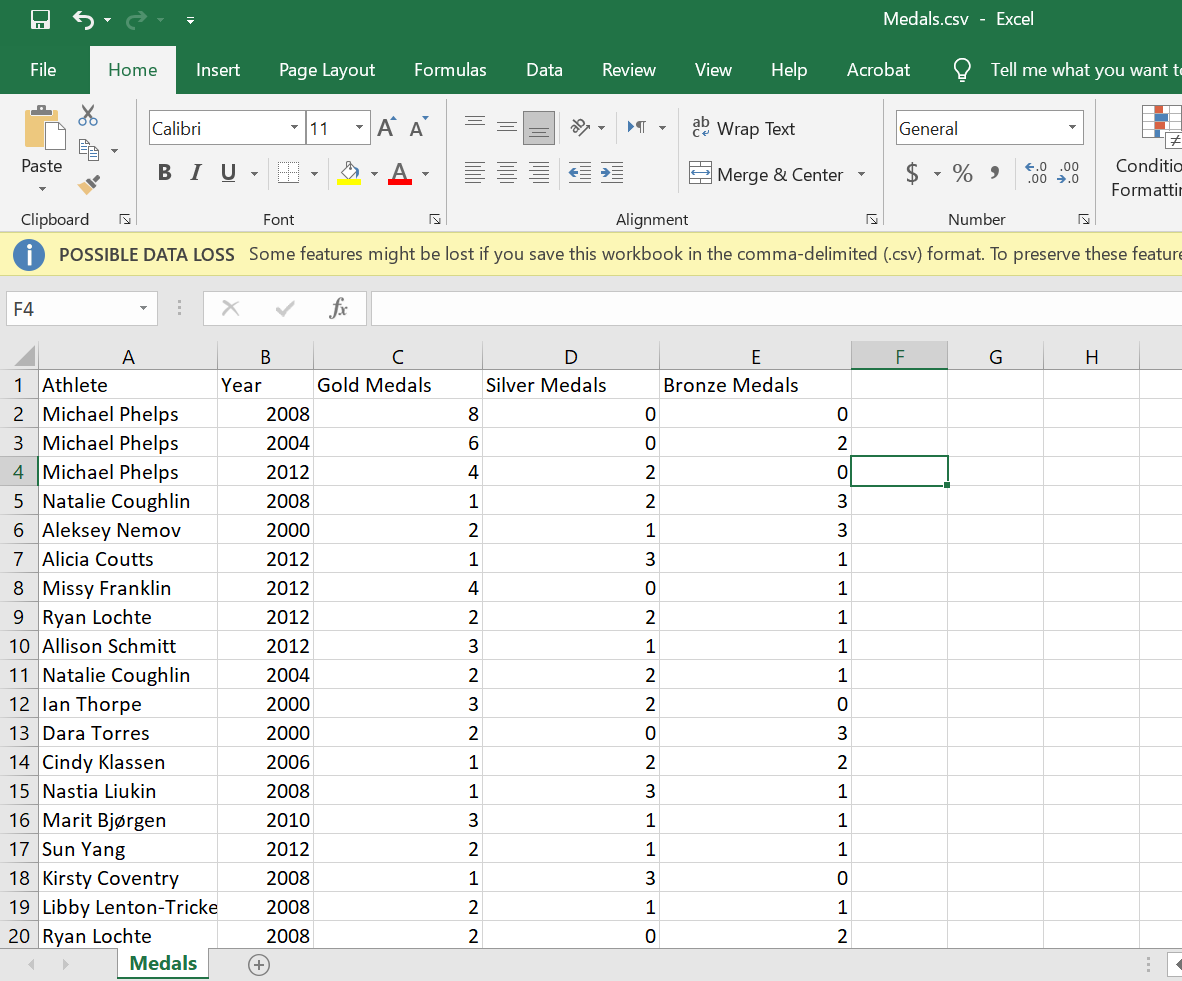This screenshot has width=1182, height=981.
Task: Toggle Wrap Text for the selection
Action: point(745,128)
